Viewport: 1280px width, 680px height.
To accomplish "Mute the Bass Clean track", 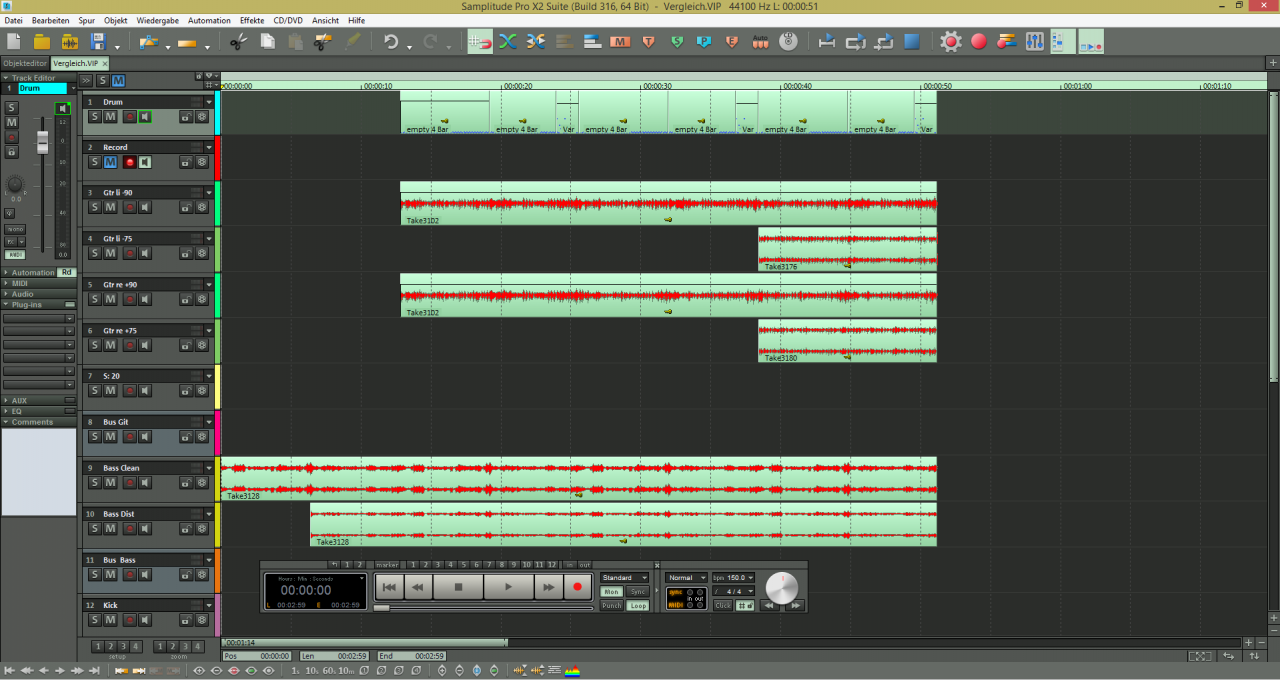I will pos(110,483).
